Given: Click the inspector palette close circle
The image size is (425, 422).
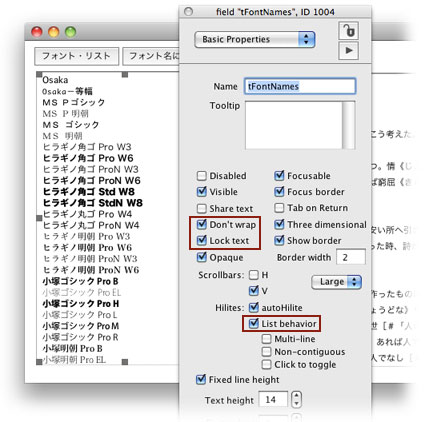Looking at the screenshot, I should coord(189,12).
